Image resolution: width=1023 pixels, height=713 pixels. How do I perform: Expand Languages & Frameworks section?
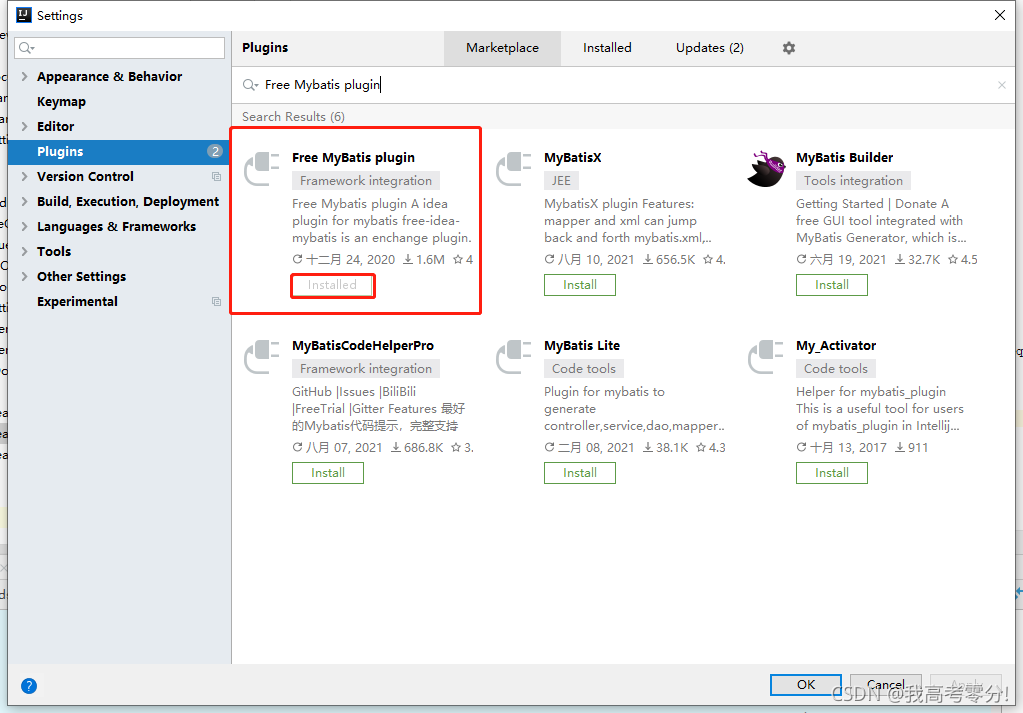point(24,226)
